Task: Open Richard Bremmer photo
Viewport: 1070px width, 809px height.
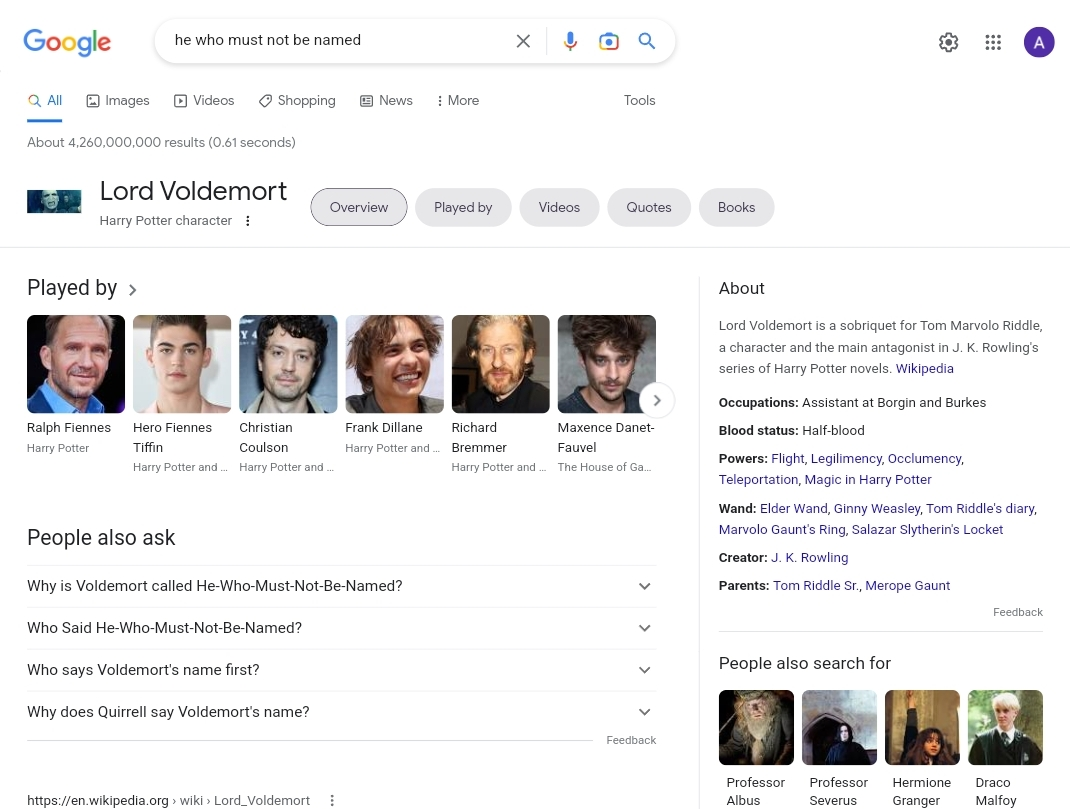Action: coord(500,364)
